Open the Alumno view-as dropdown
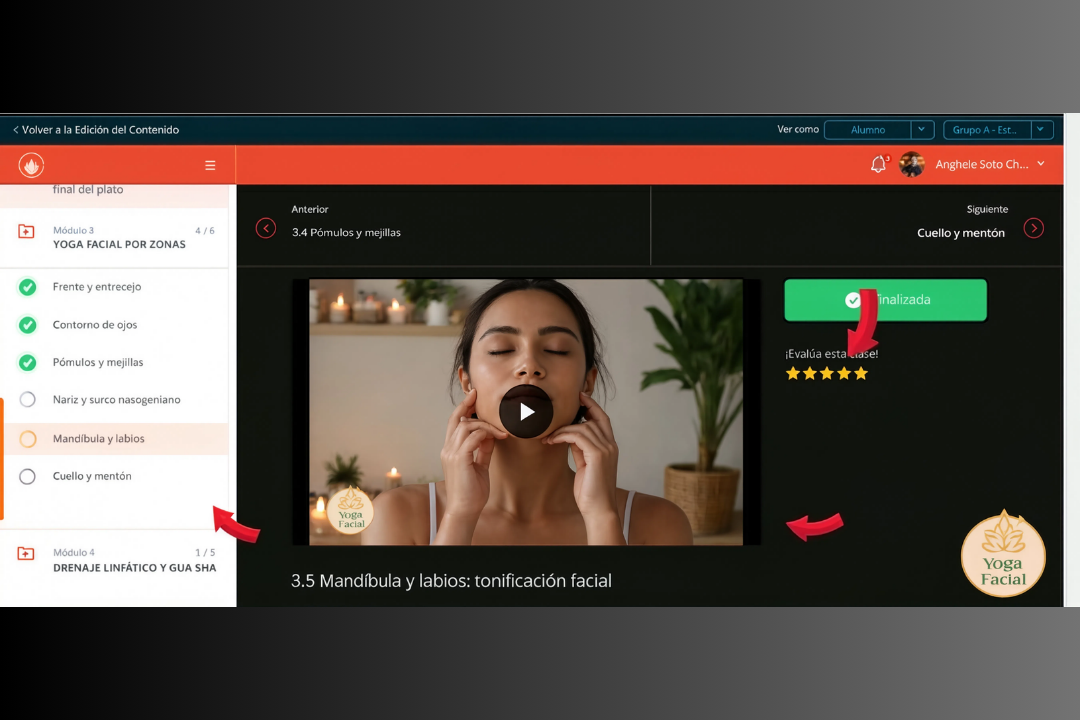 coord(879,130)
